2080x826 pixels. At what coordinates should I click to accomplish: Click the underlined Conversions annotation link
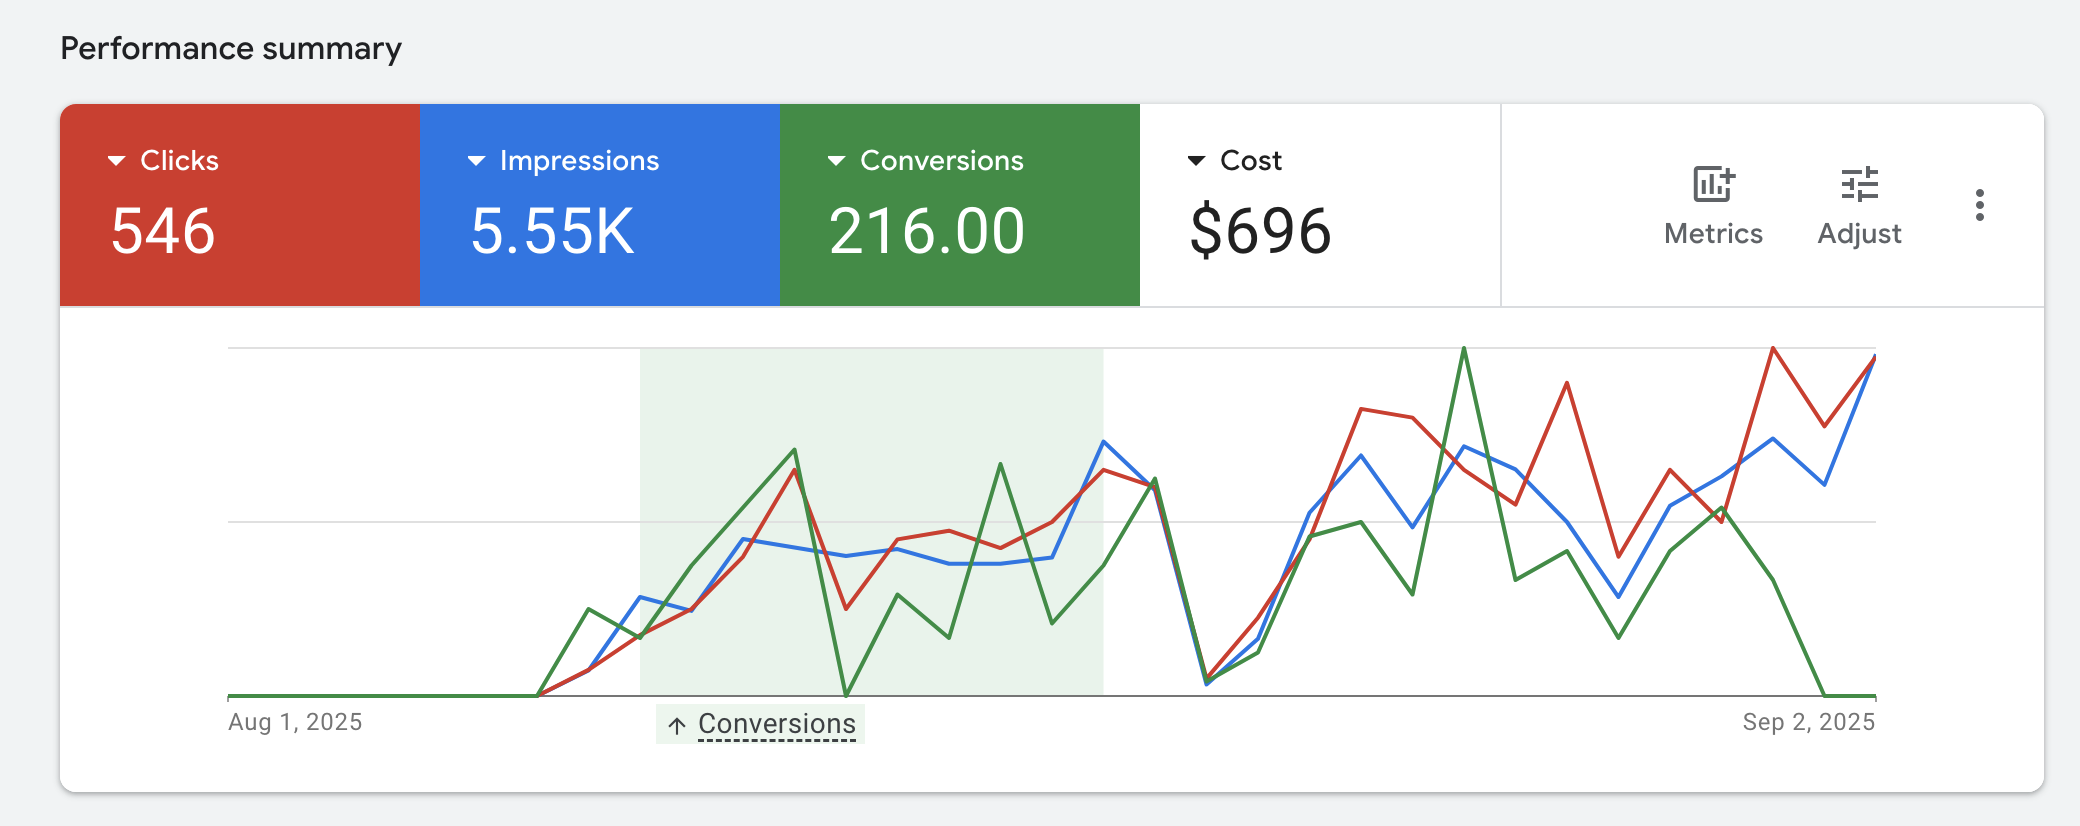click(x=777, y=724)
